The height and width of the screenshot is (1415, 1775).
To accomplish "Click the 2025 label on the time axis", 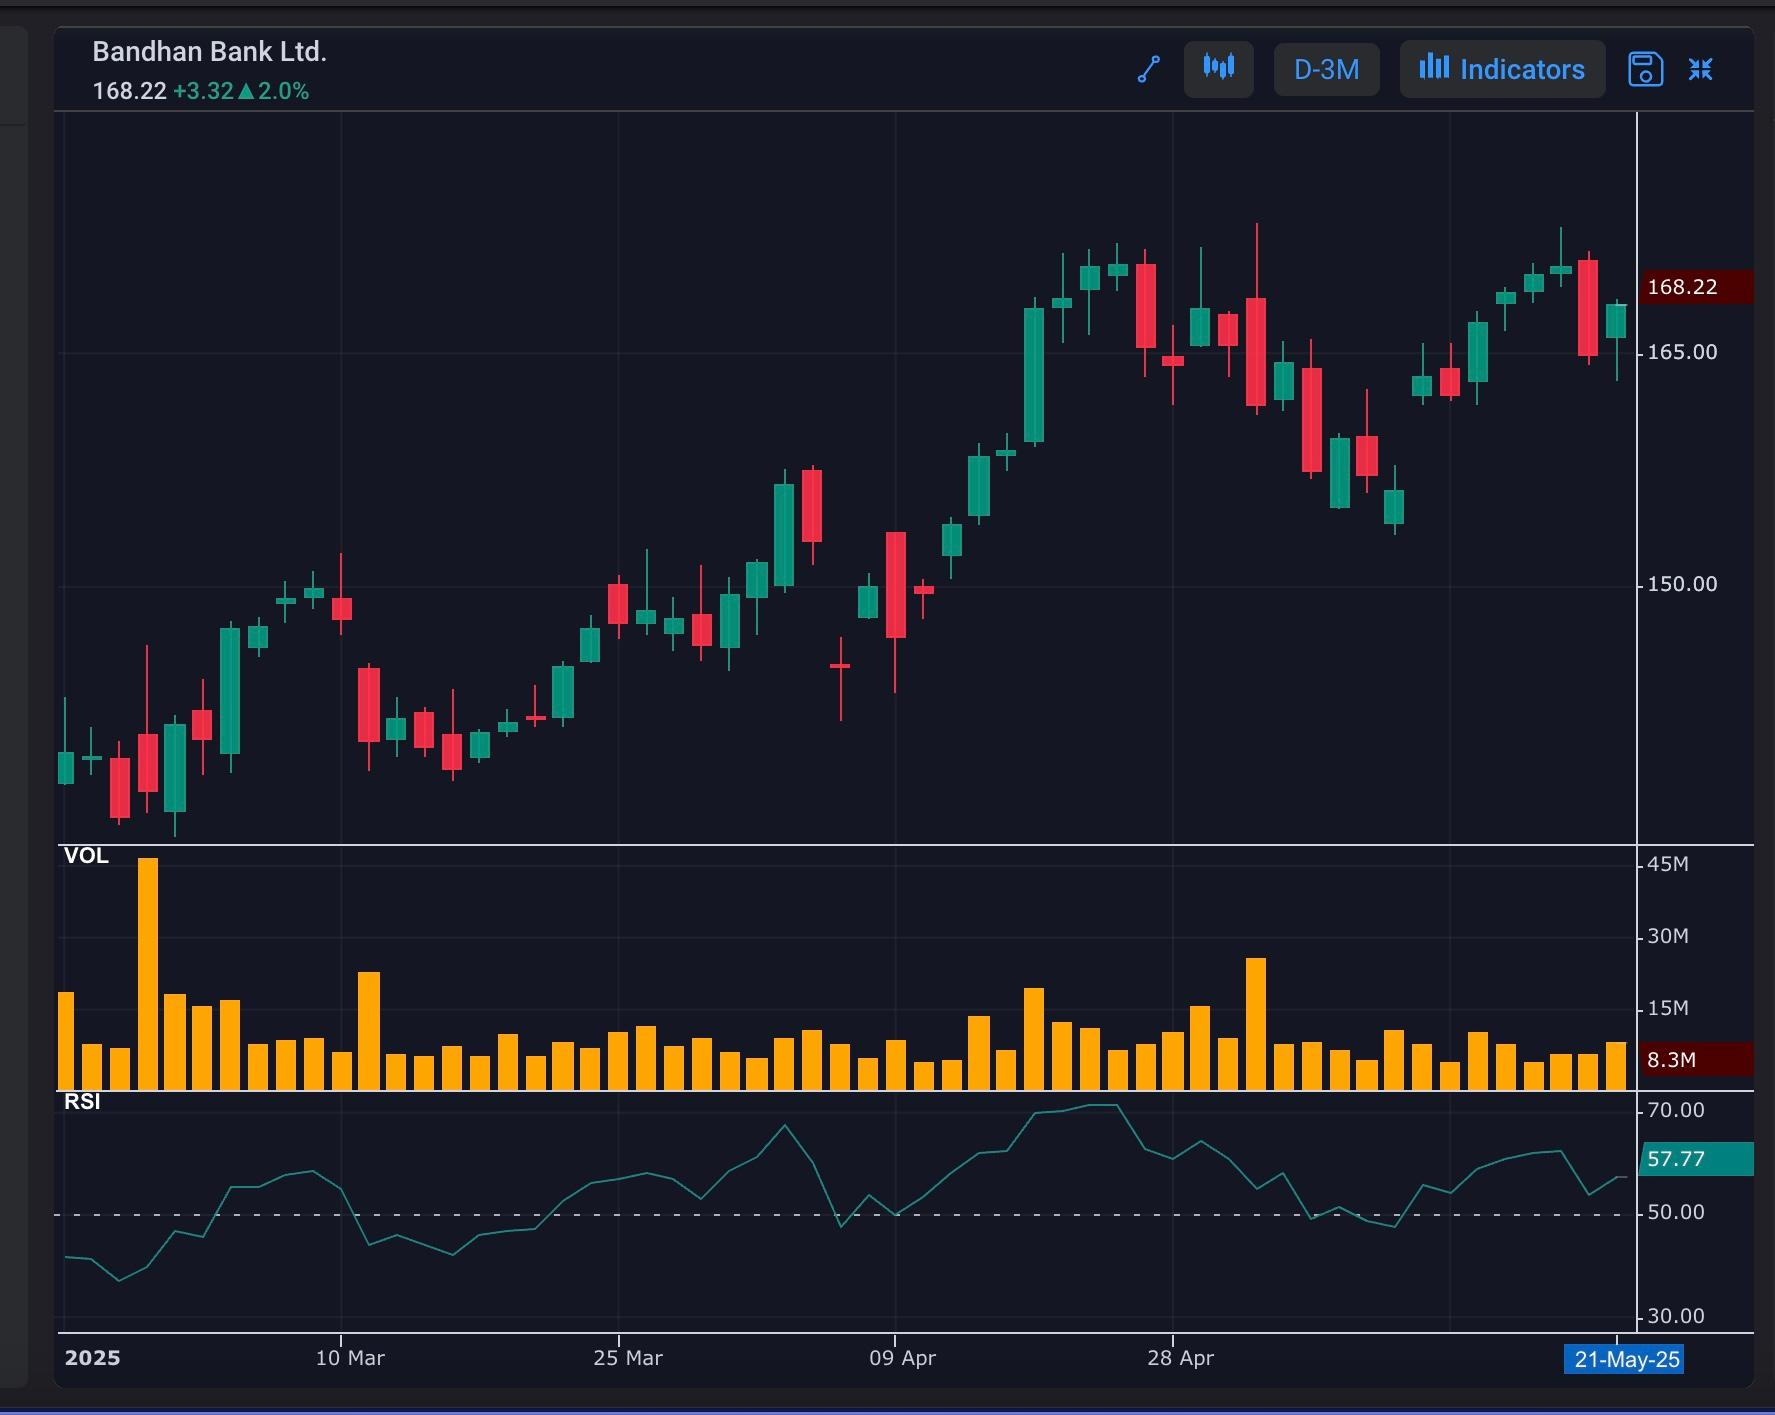I will click(x=92, y=1358).
